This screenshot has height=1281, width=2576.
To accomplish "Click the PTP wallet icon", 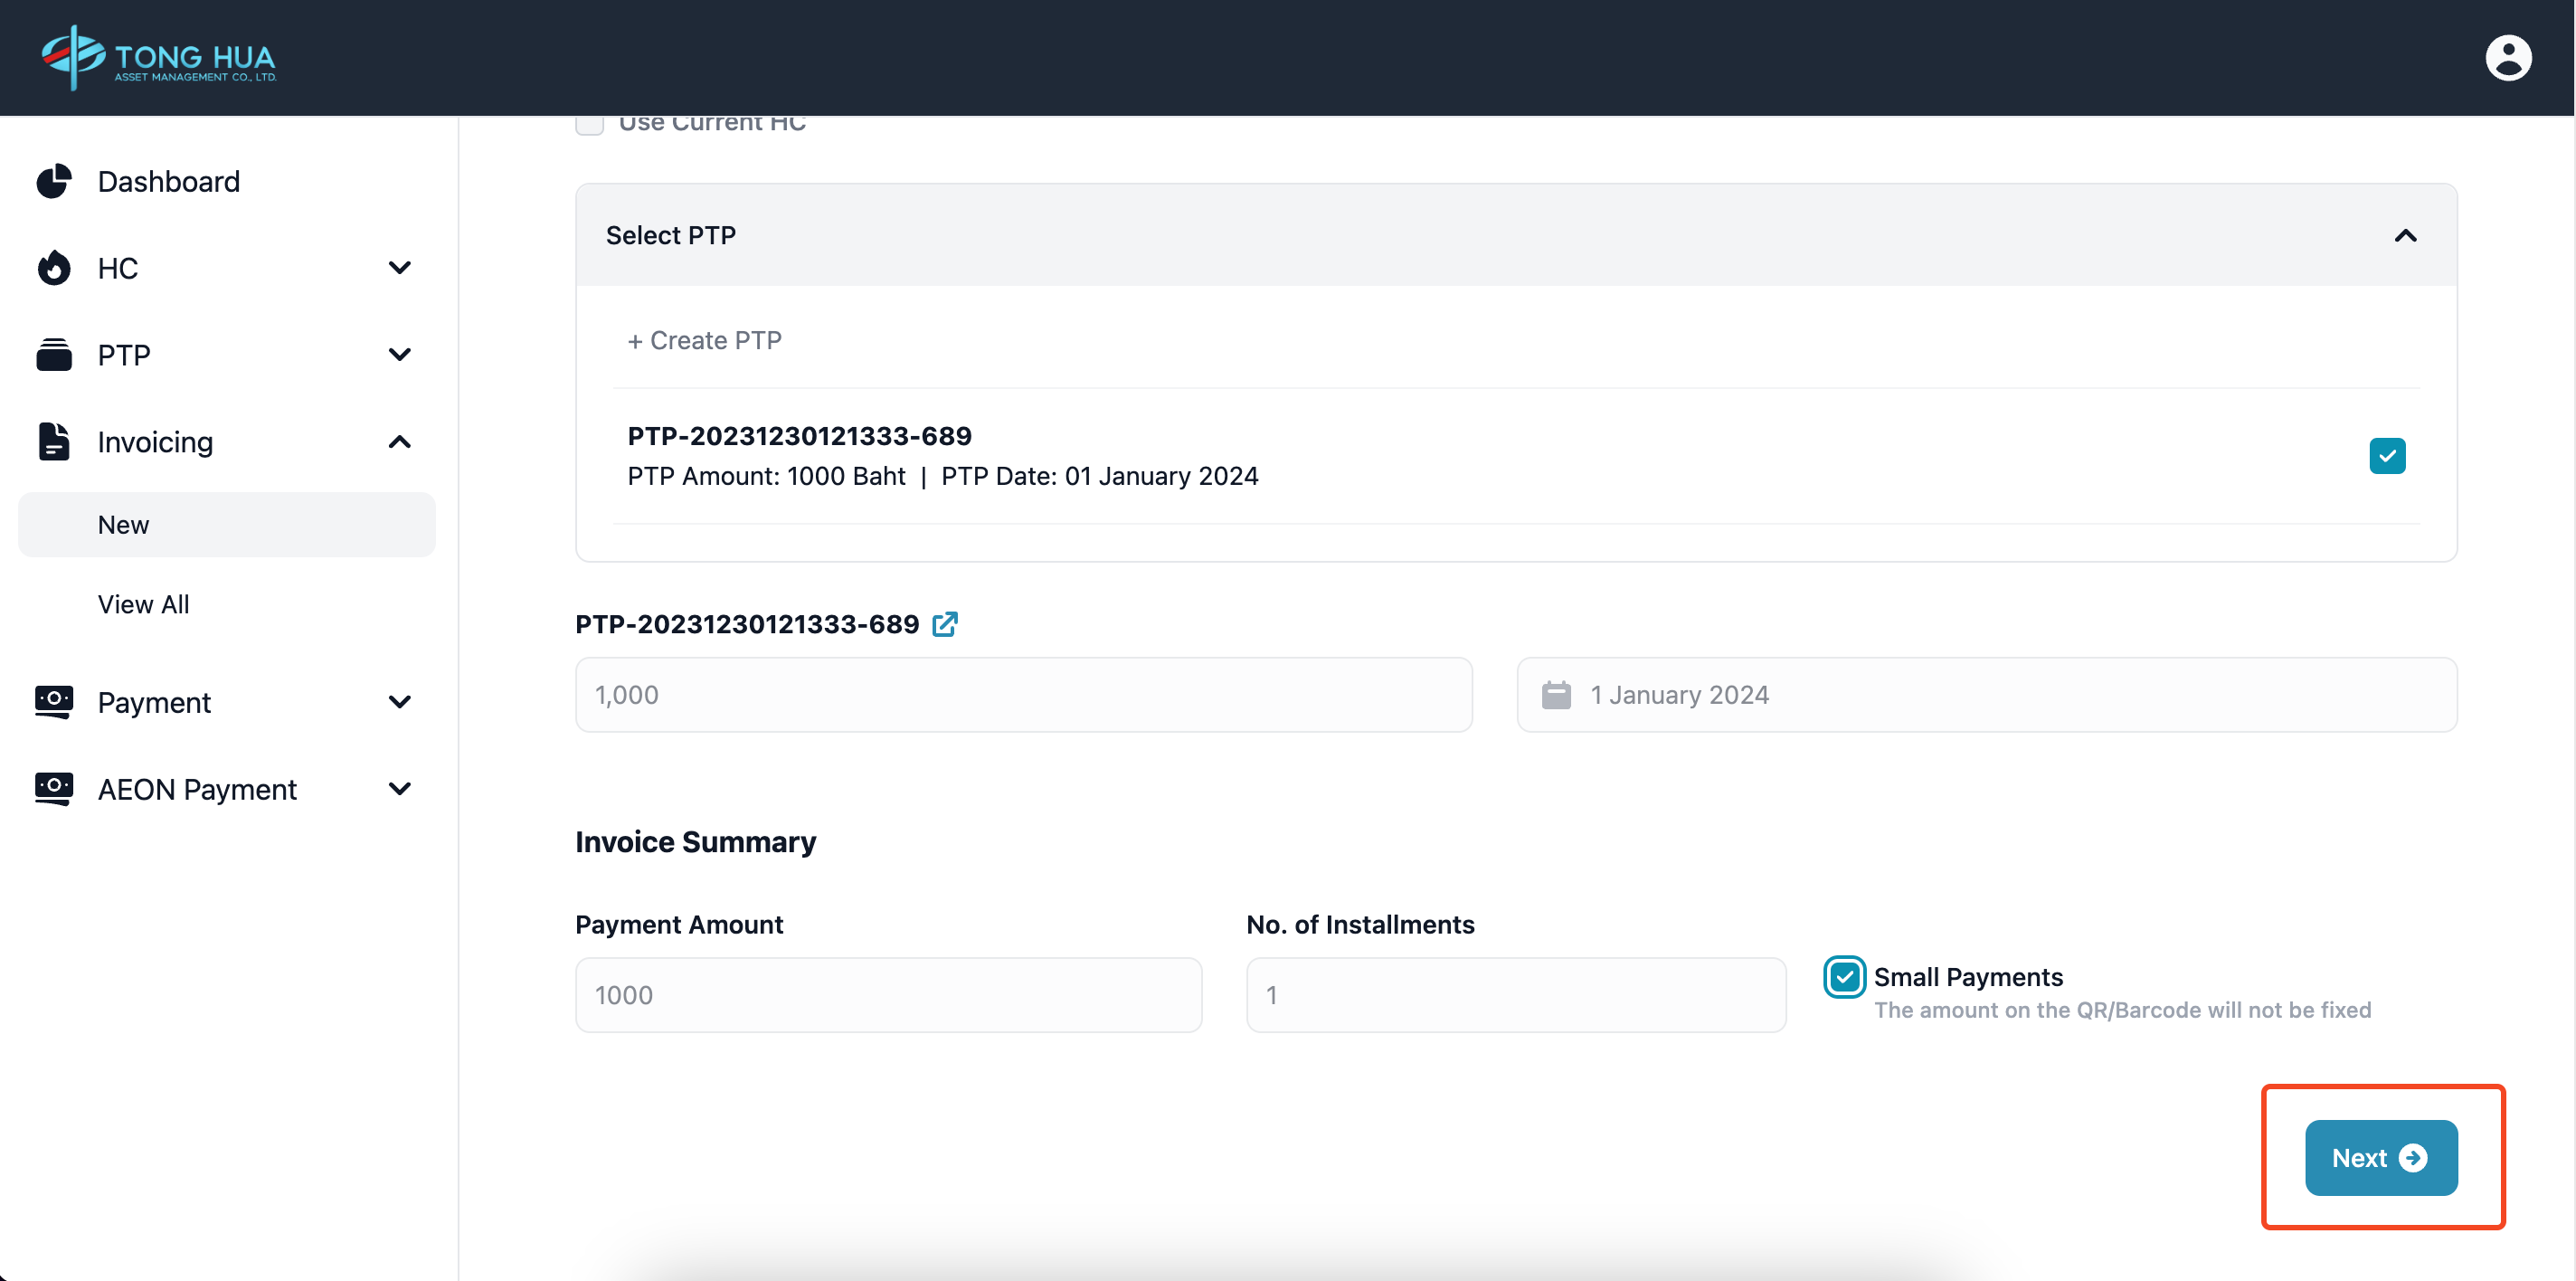I will (54, 355).
